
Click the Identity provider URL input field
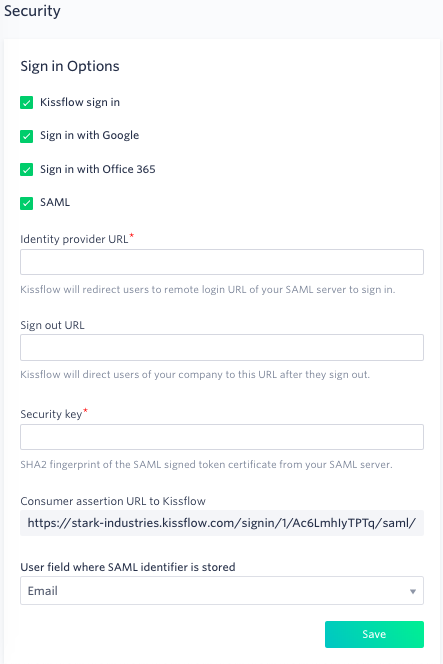point(222,262)
